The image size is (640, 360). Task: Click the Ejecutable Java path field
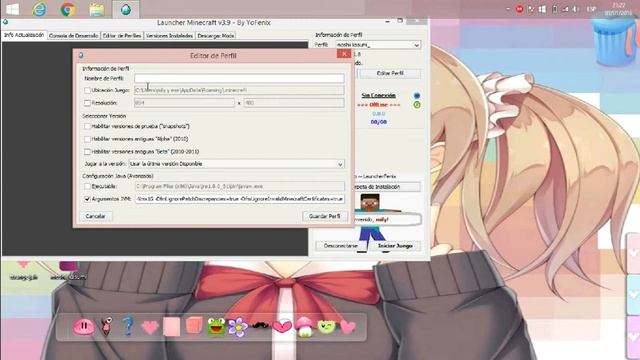click(x=240, y=186)
